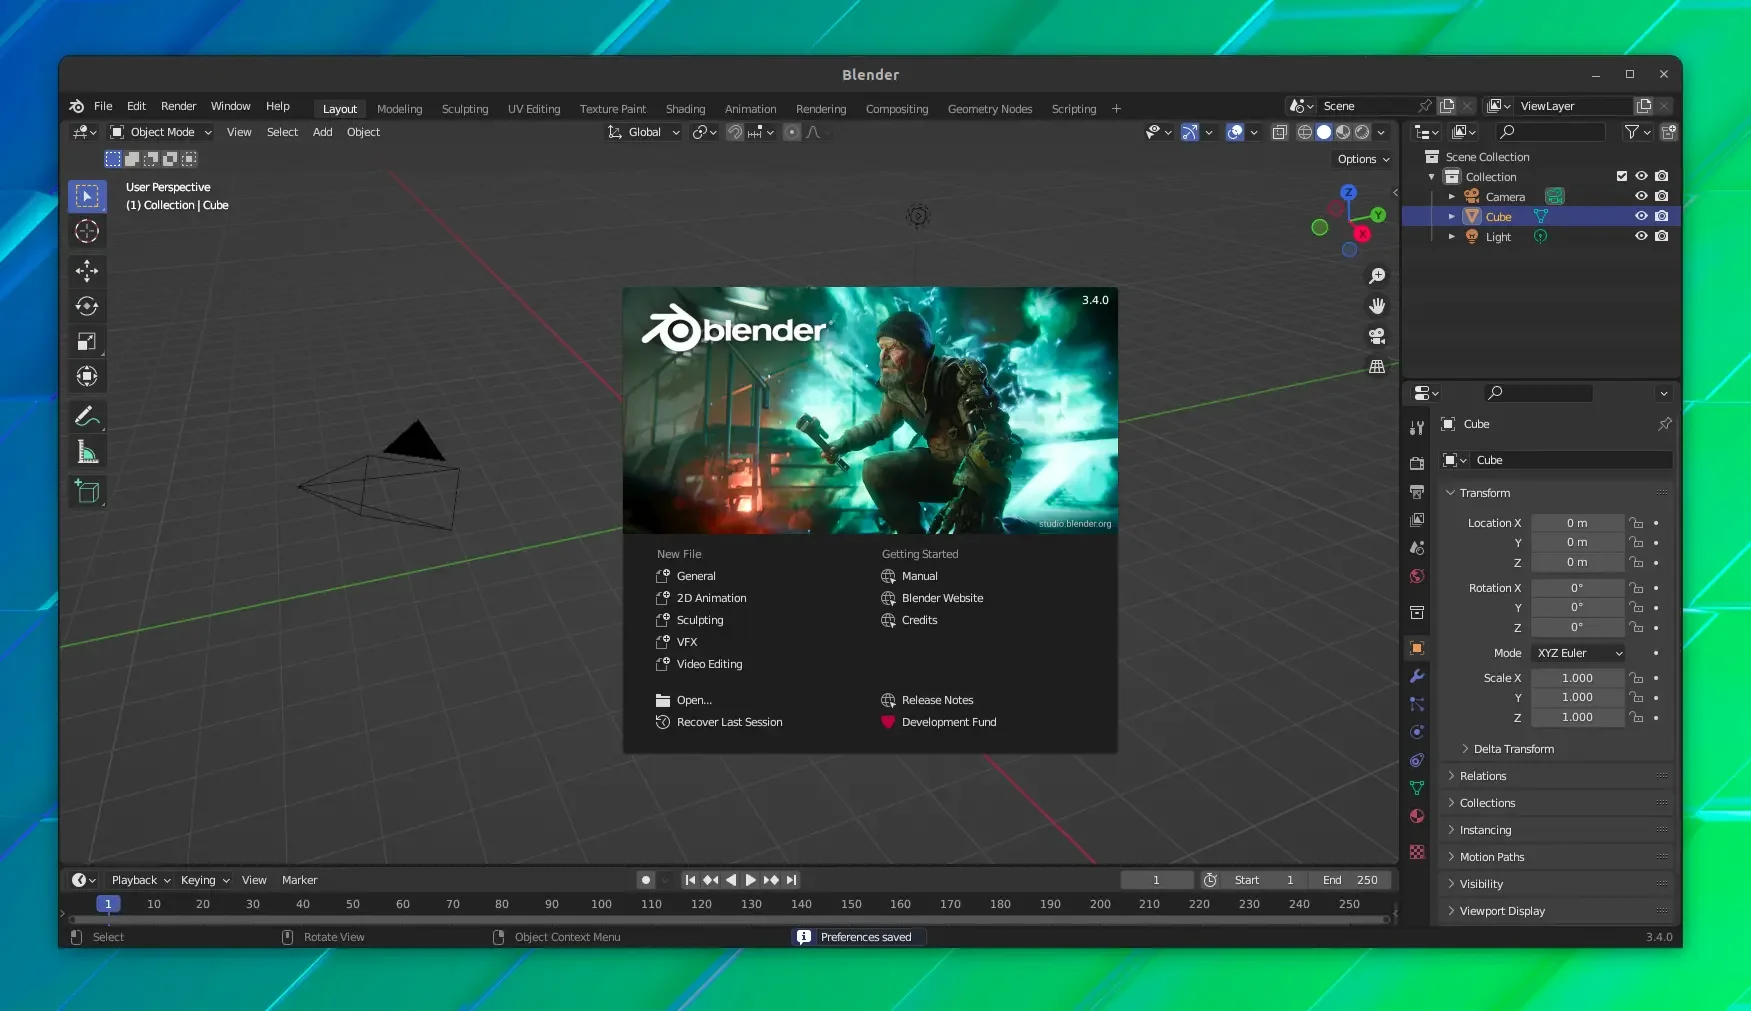The image size is (1751, 1011).
Task: Open the Render menu
Action: (x=179, y=106)
